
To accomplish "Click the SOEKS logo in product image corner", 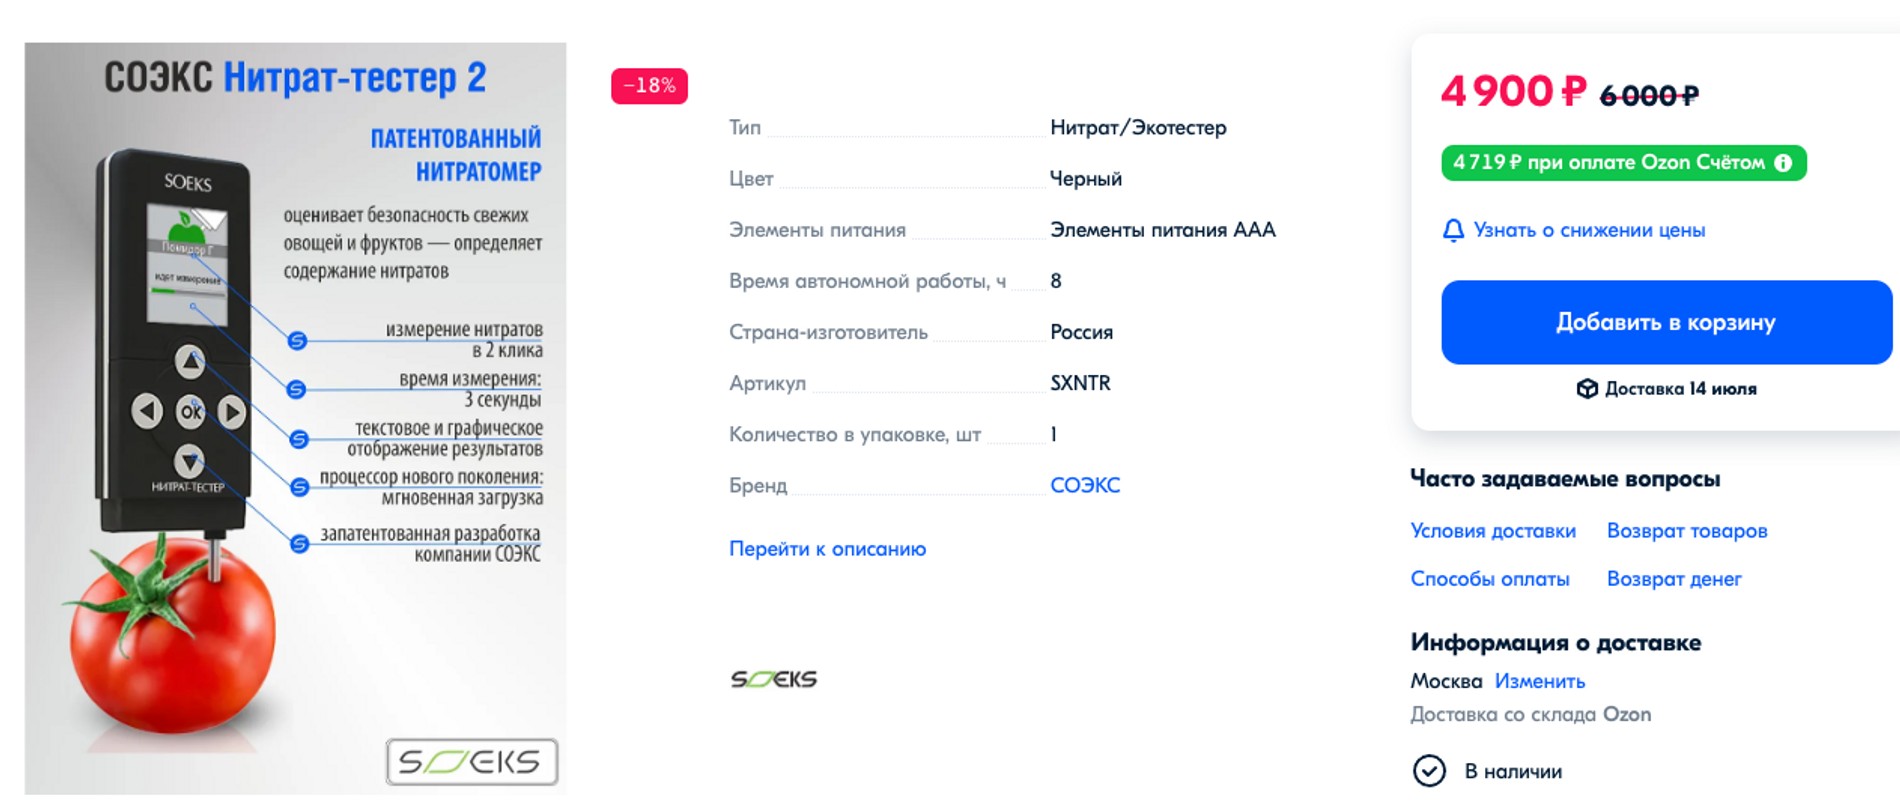I will (x=471, y=762).
